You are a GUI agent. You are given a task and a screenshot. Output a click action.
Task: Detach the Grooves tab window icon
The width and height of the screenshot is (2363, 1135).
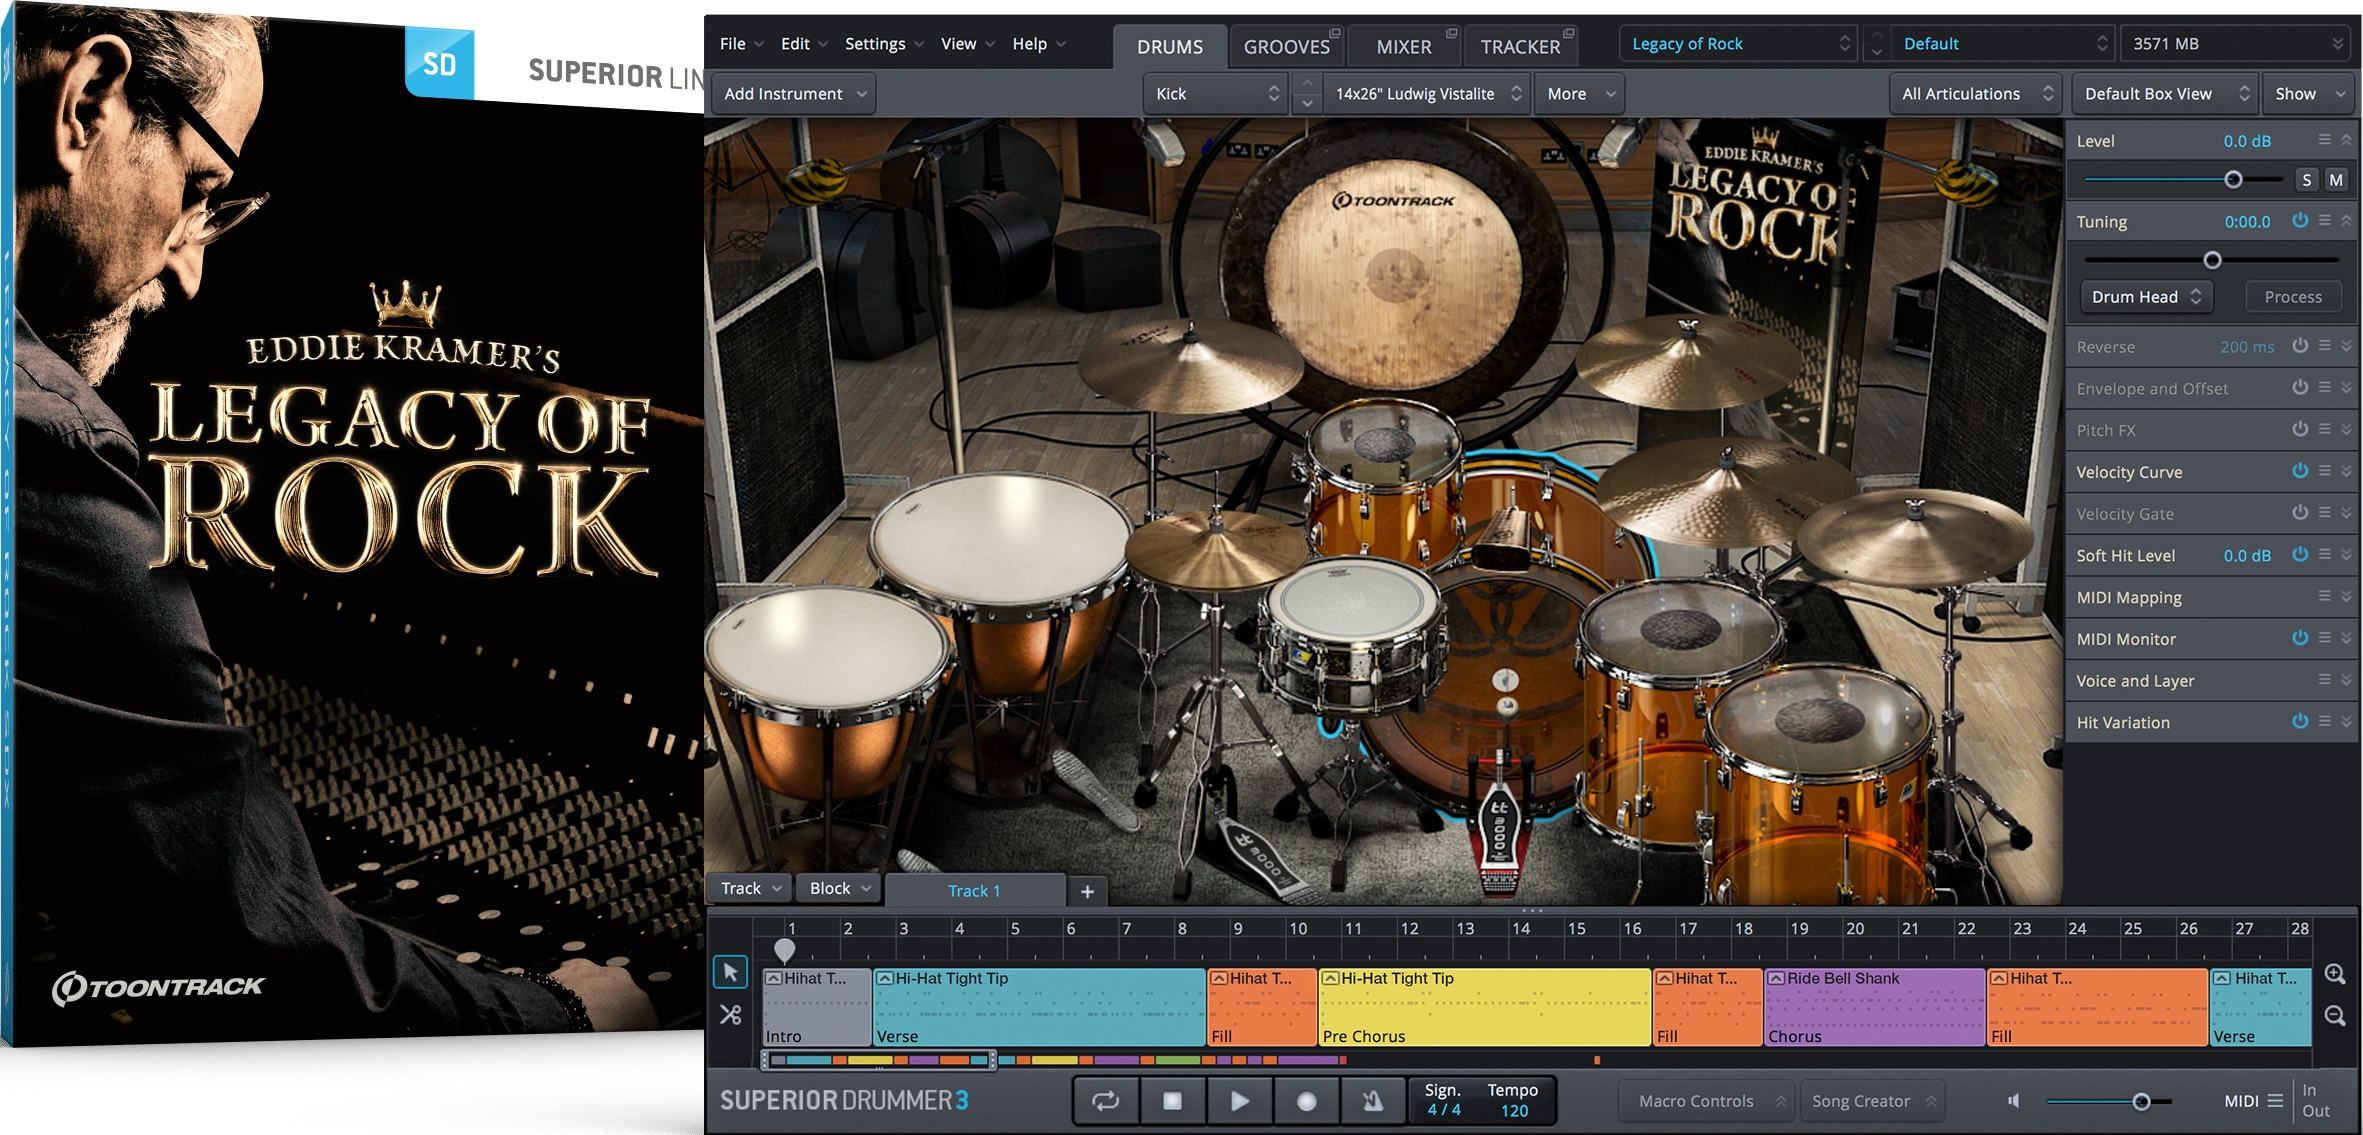pos(1334,32)
